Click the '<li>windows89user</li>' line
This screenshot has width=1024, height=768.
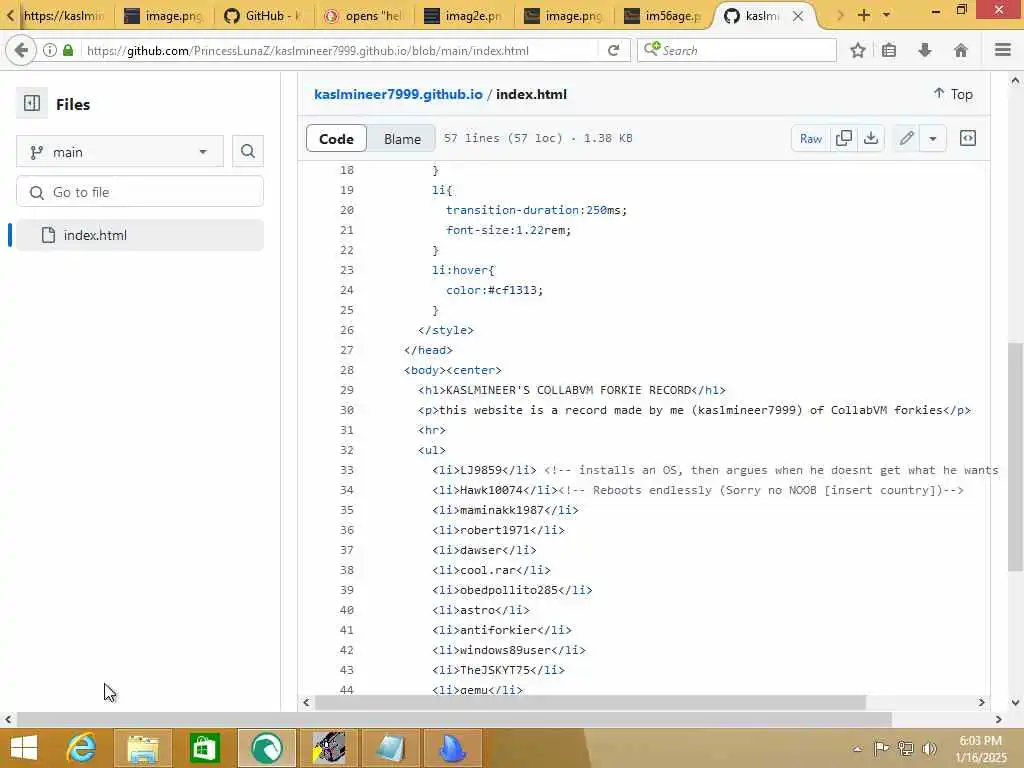point(509,650)
